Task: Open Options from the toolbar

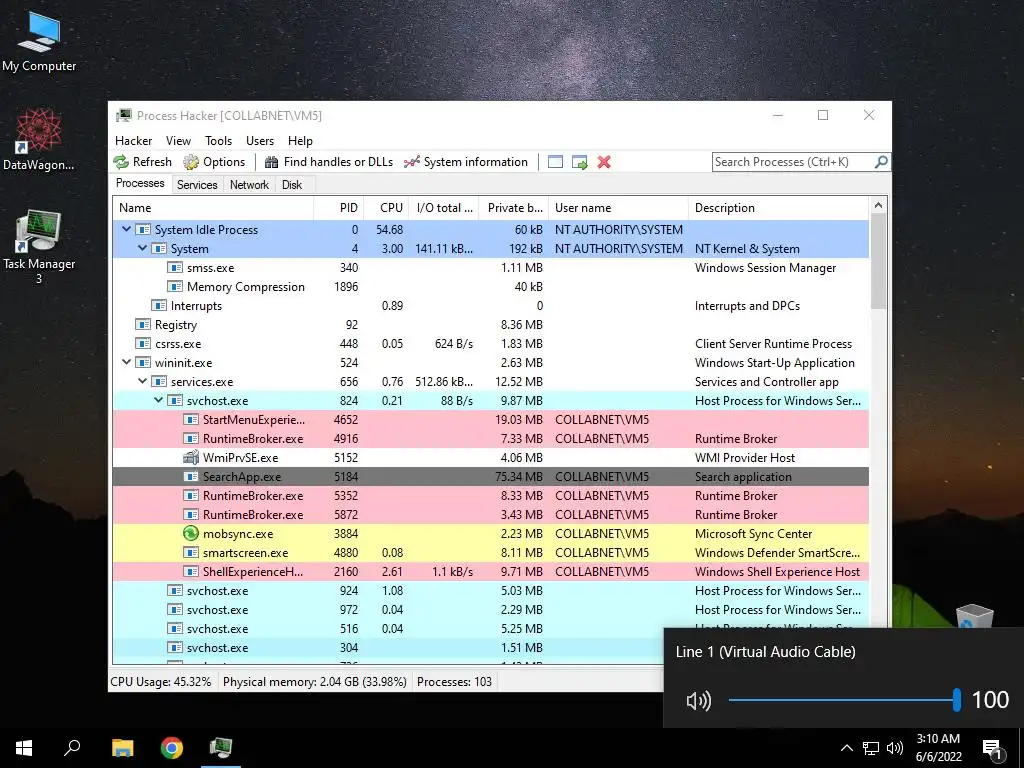Action: point(214,162)
